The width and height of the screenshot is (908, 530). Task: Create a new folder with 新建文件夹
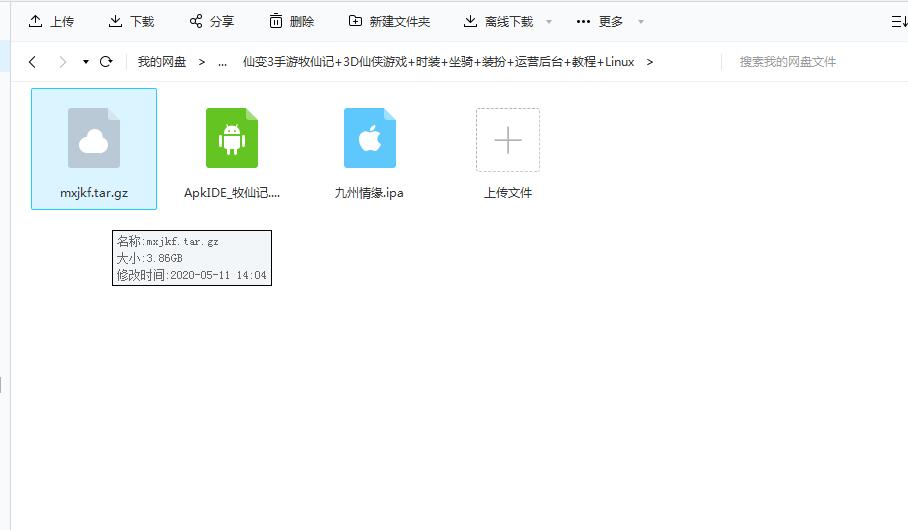point(389,21)
